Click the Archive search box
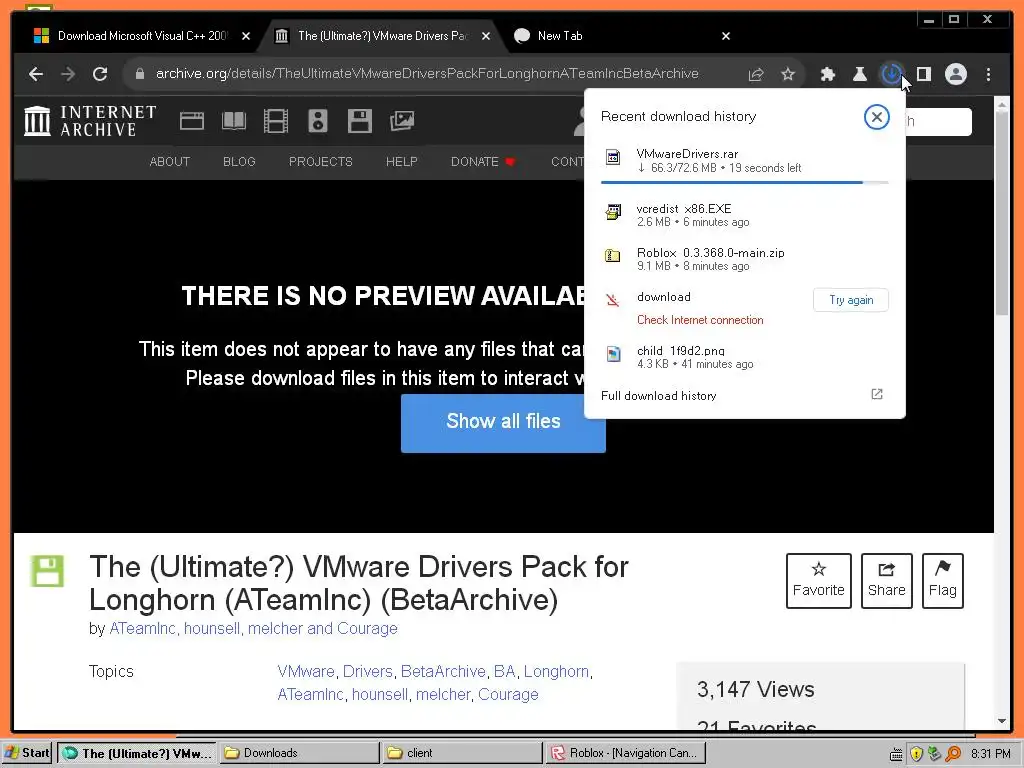The height and width of the screenshot is (768, 1024). click(938, 121)
